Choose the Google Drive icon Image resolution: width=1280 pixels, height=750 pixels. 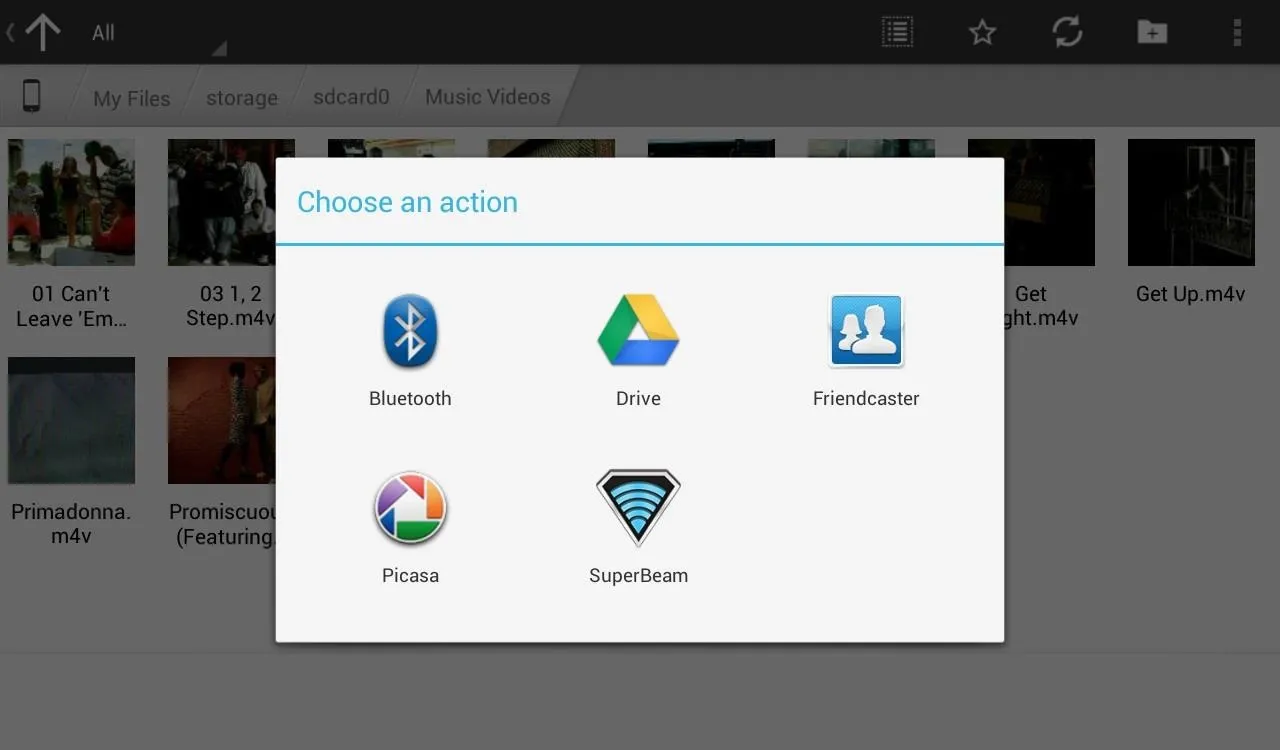(638, 331)
